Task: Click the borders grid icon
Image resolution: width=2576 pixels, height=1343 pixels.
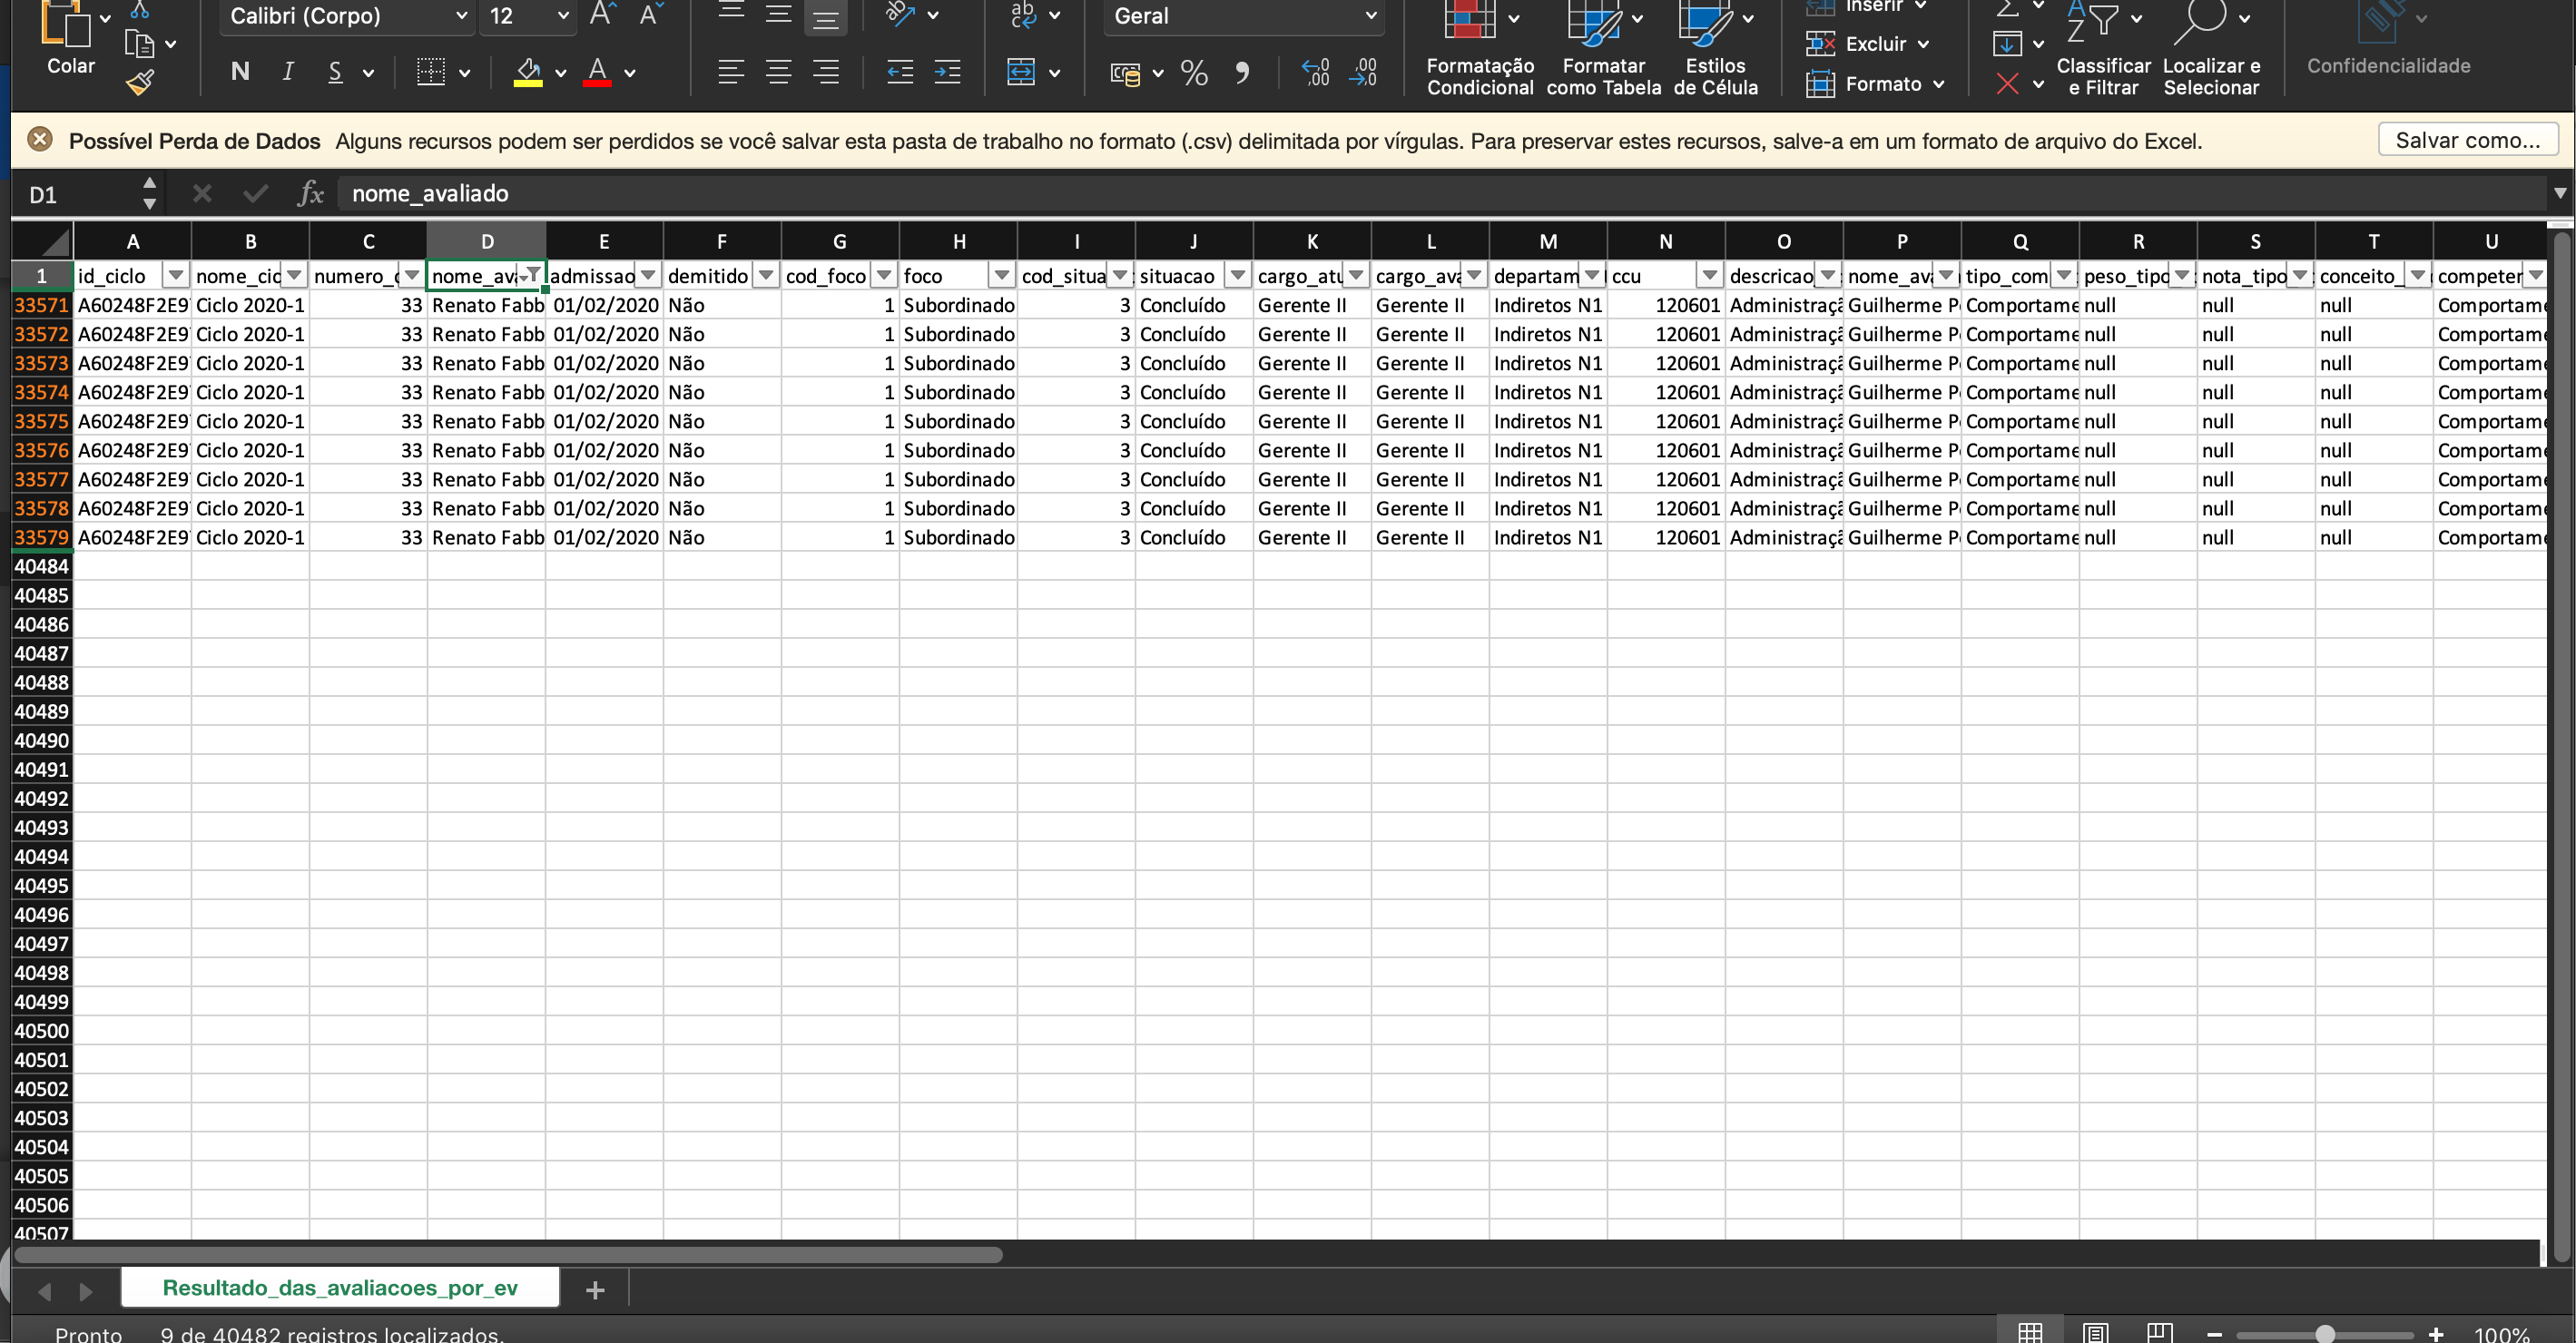Action: coord(431,72)
